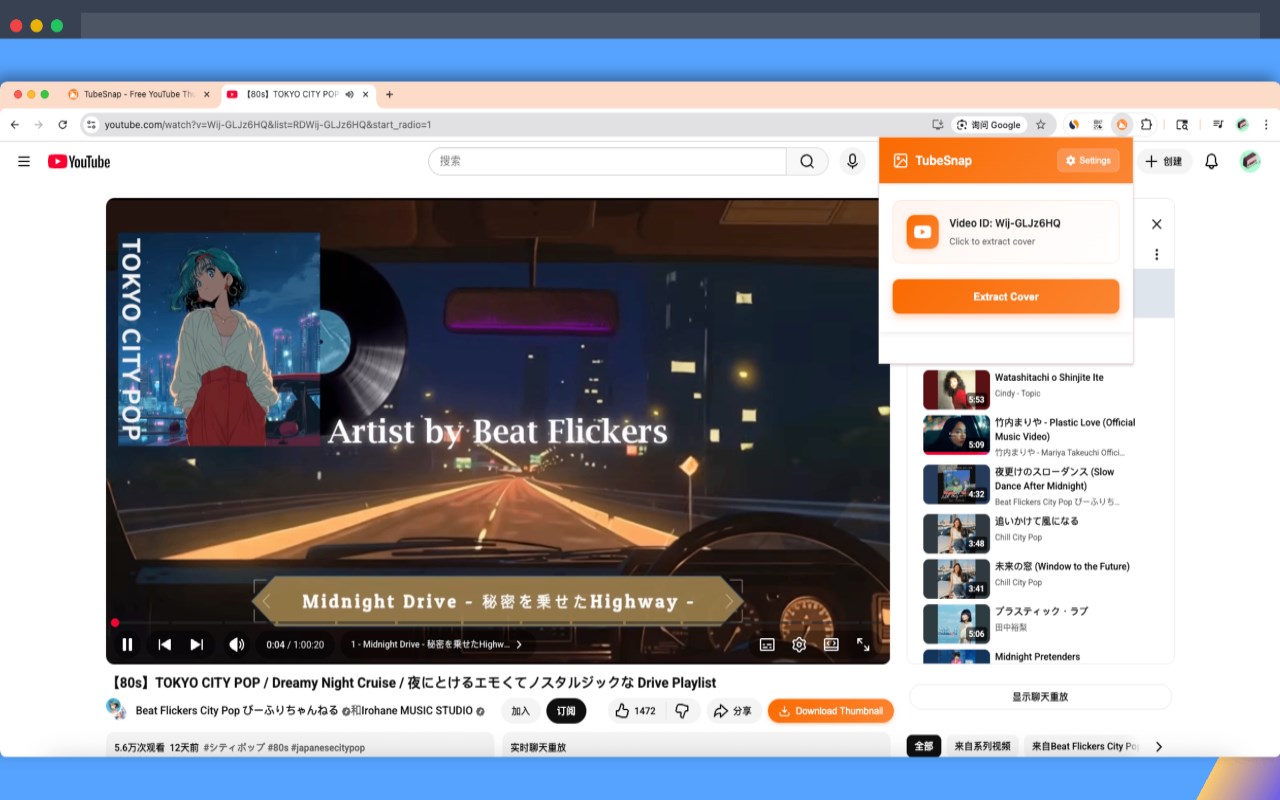
Task: Open the playlist three-dot options menu
Action: pos(1157,254)
